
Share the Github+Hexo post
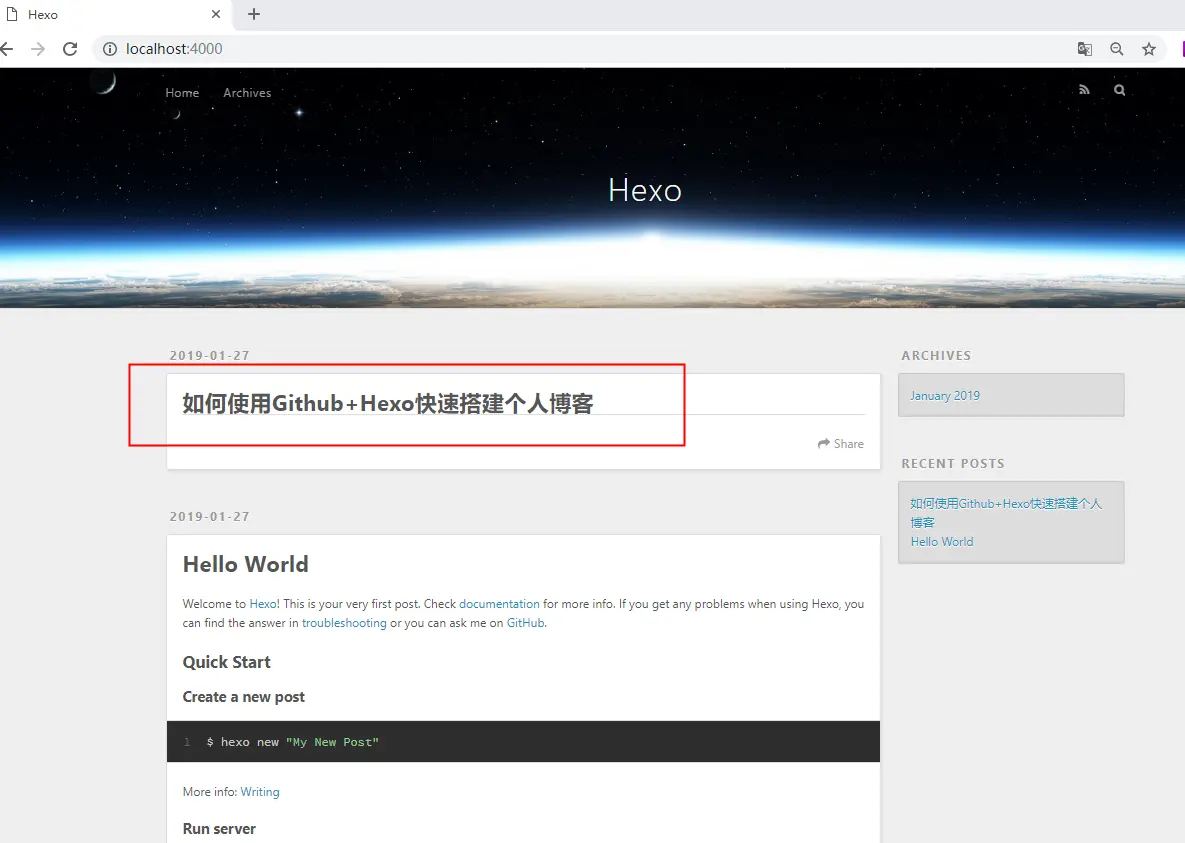840,444
